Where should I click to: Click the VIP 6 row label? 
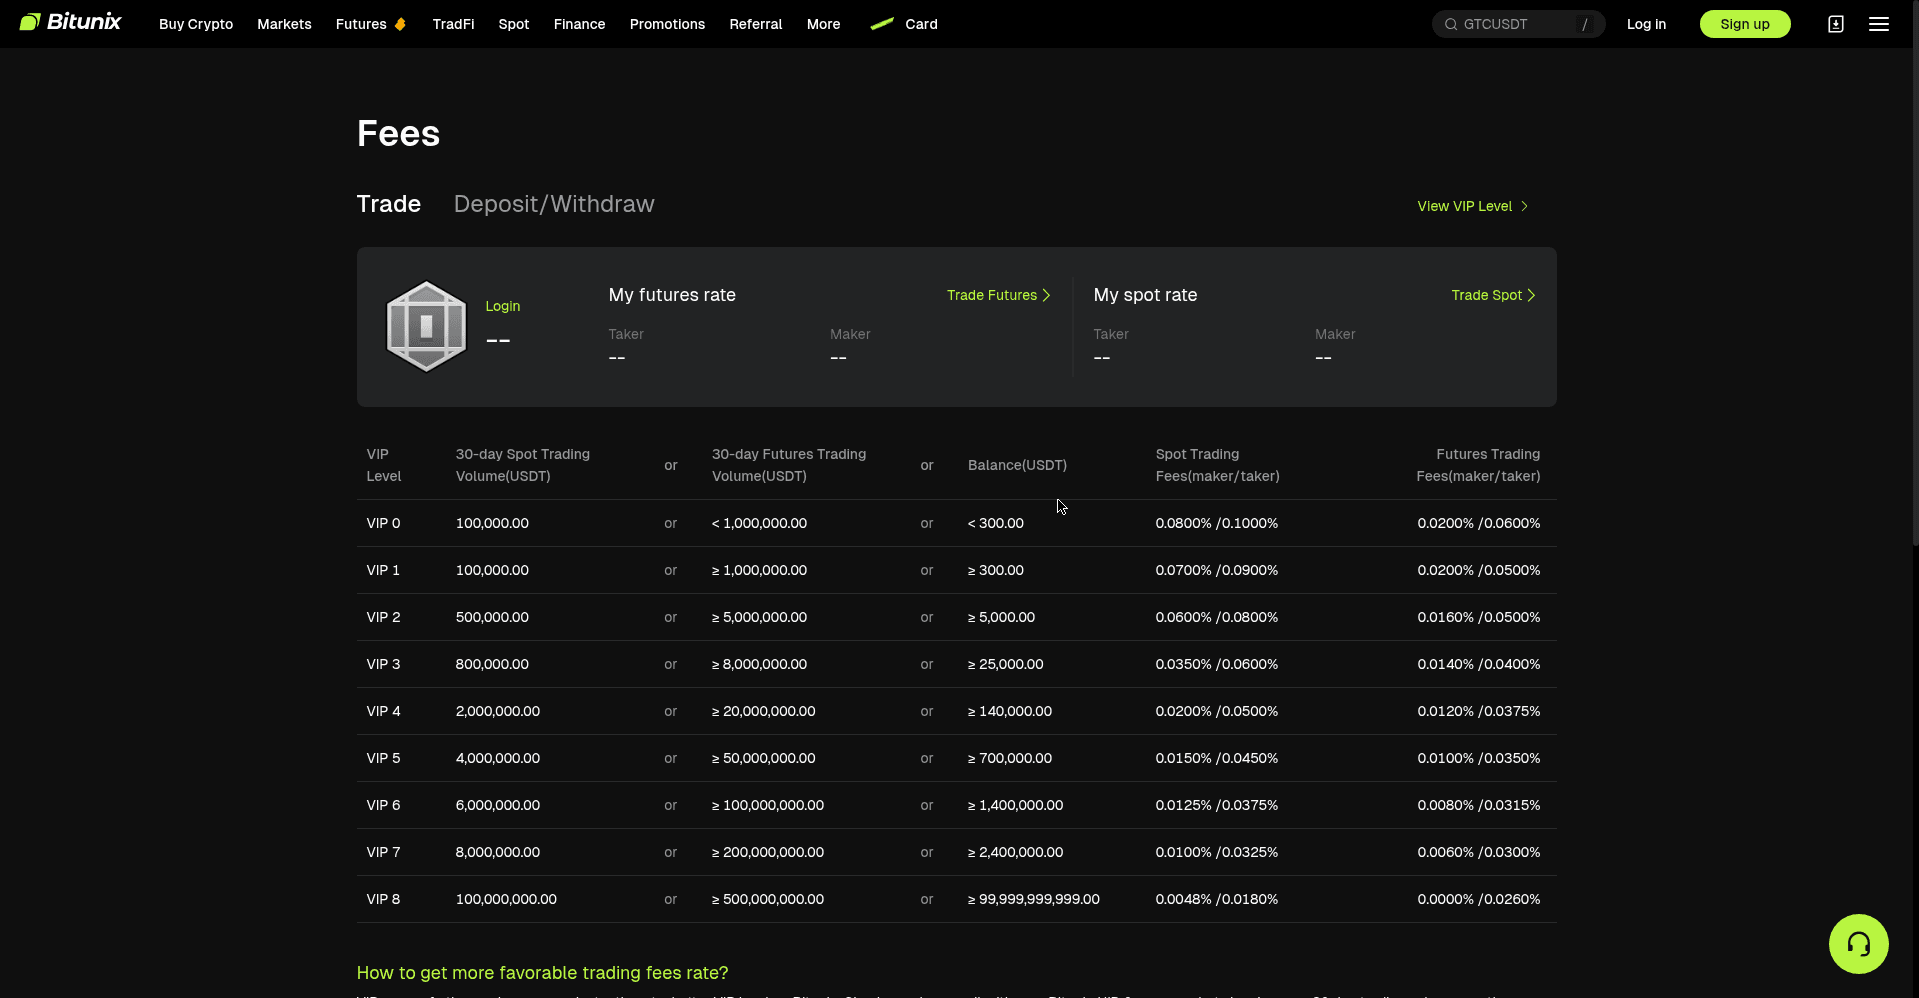pos(384,805)
